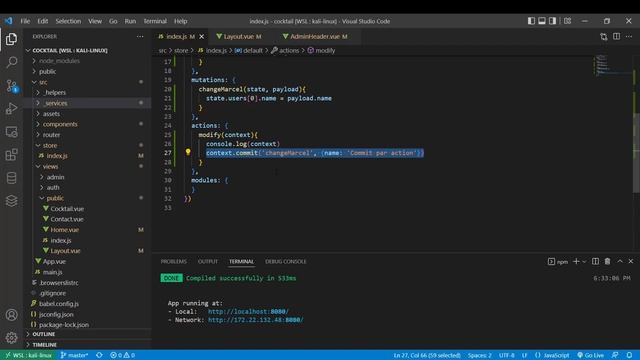Expand the public folder under the project root

click(x=87, y=71)
